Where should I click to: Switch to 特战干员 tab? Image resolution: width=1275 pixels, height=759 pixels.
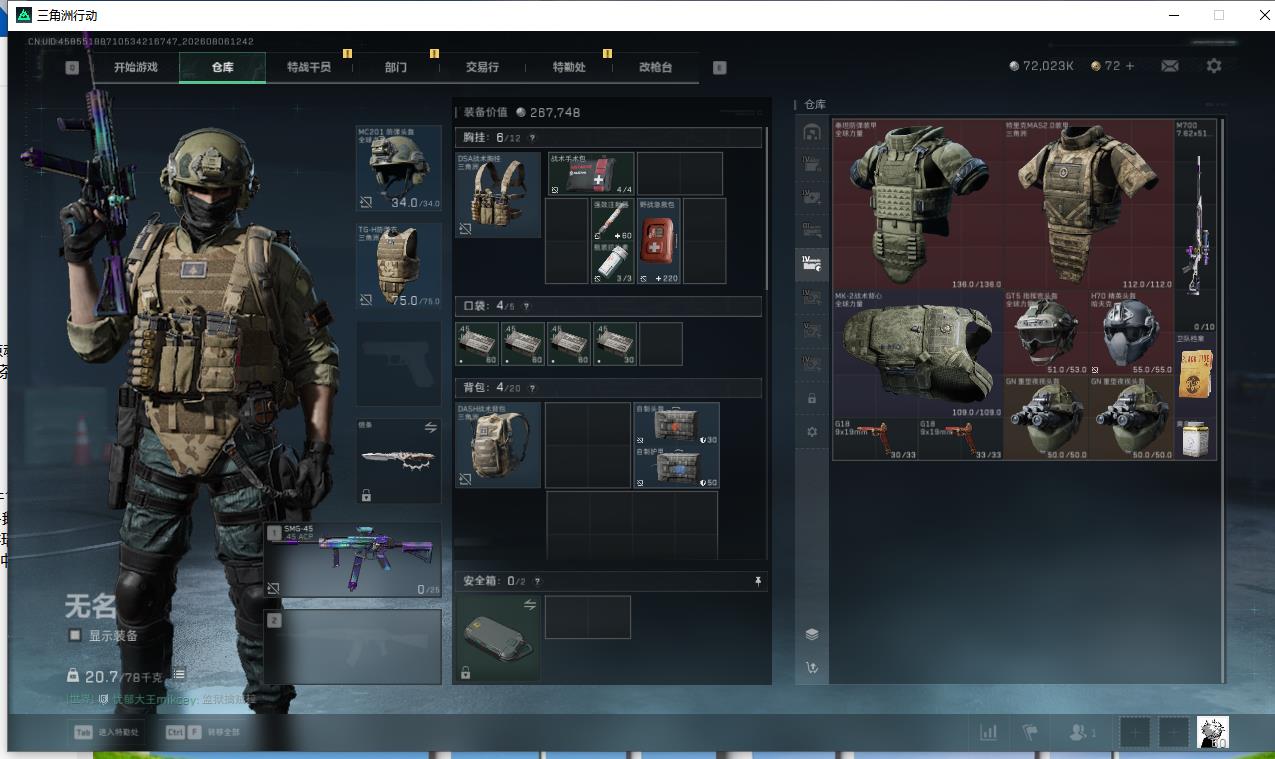308,67
